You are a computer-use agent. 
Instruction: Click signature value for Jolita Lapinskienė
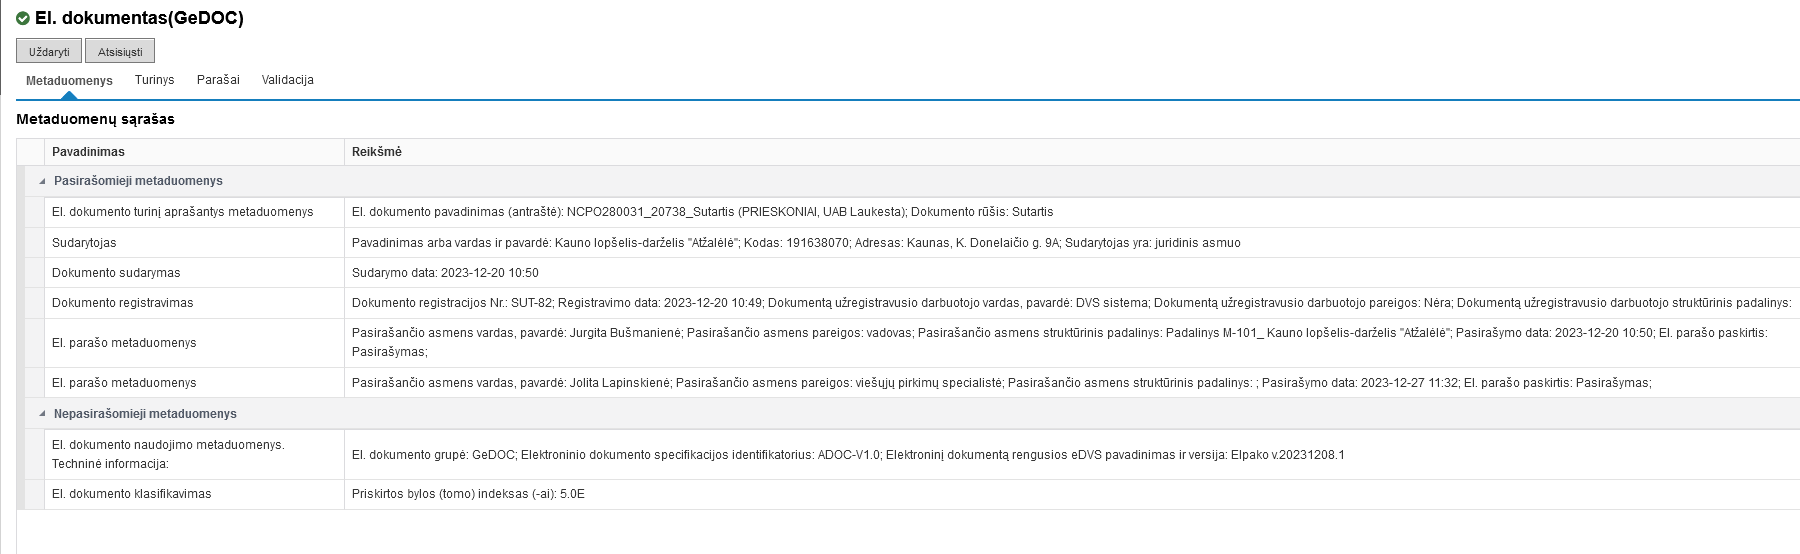click(1001, 383)
